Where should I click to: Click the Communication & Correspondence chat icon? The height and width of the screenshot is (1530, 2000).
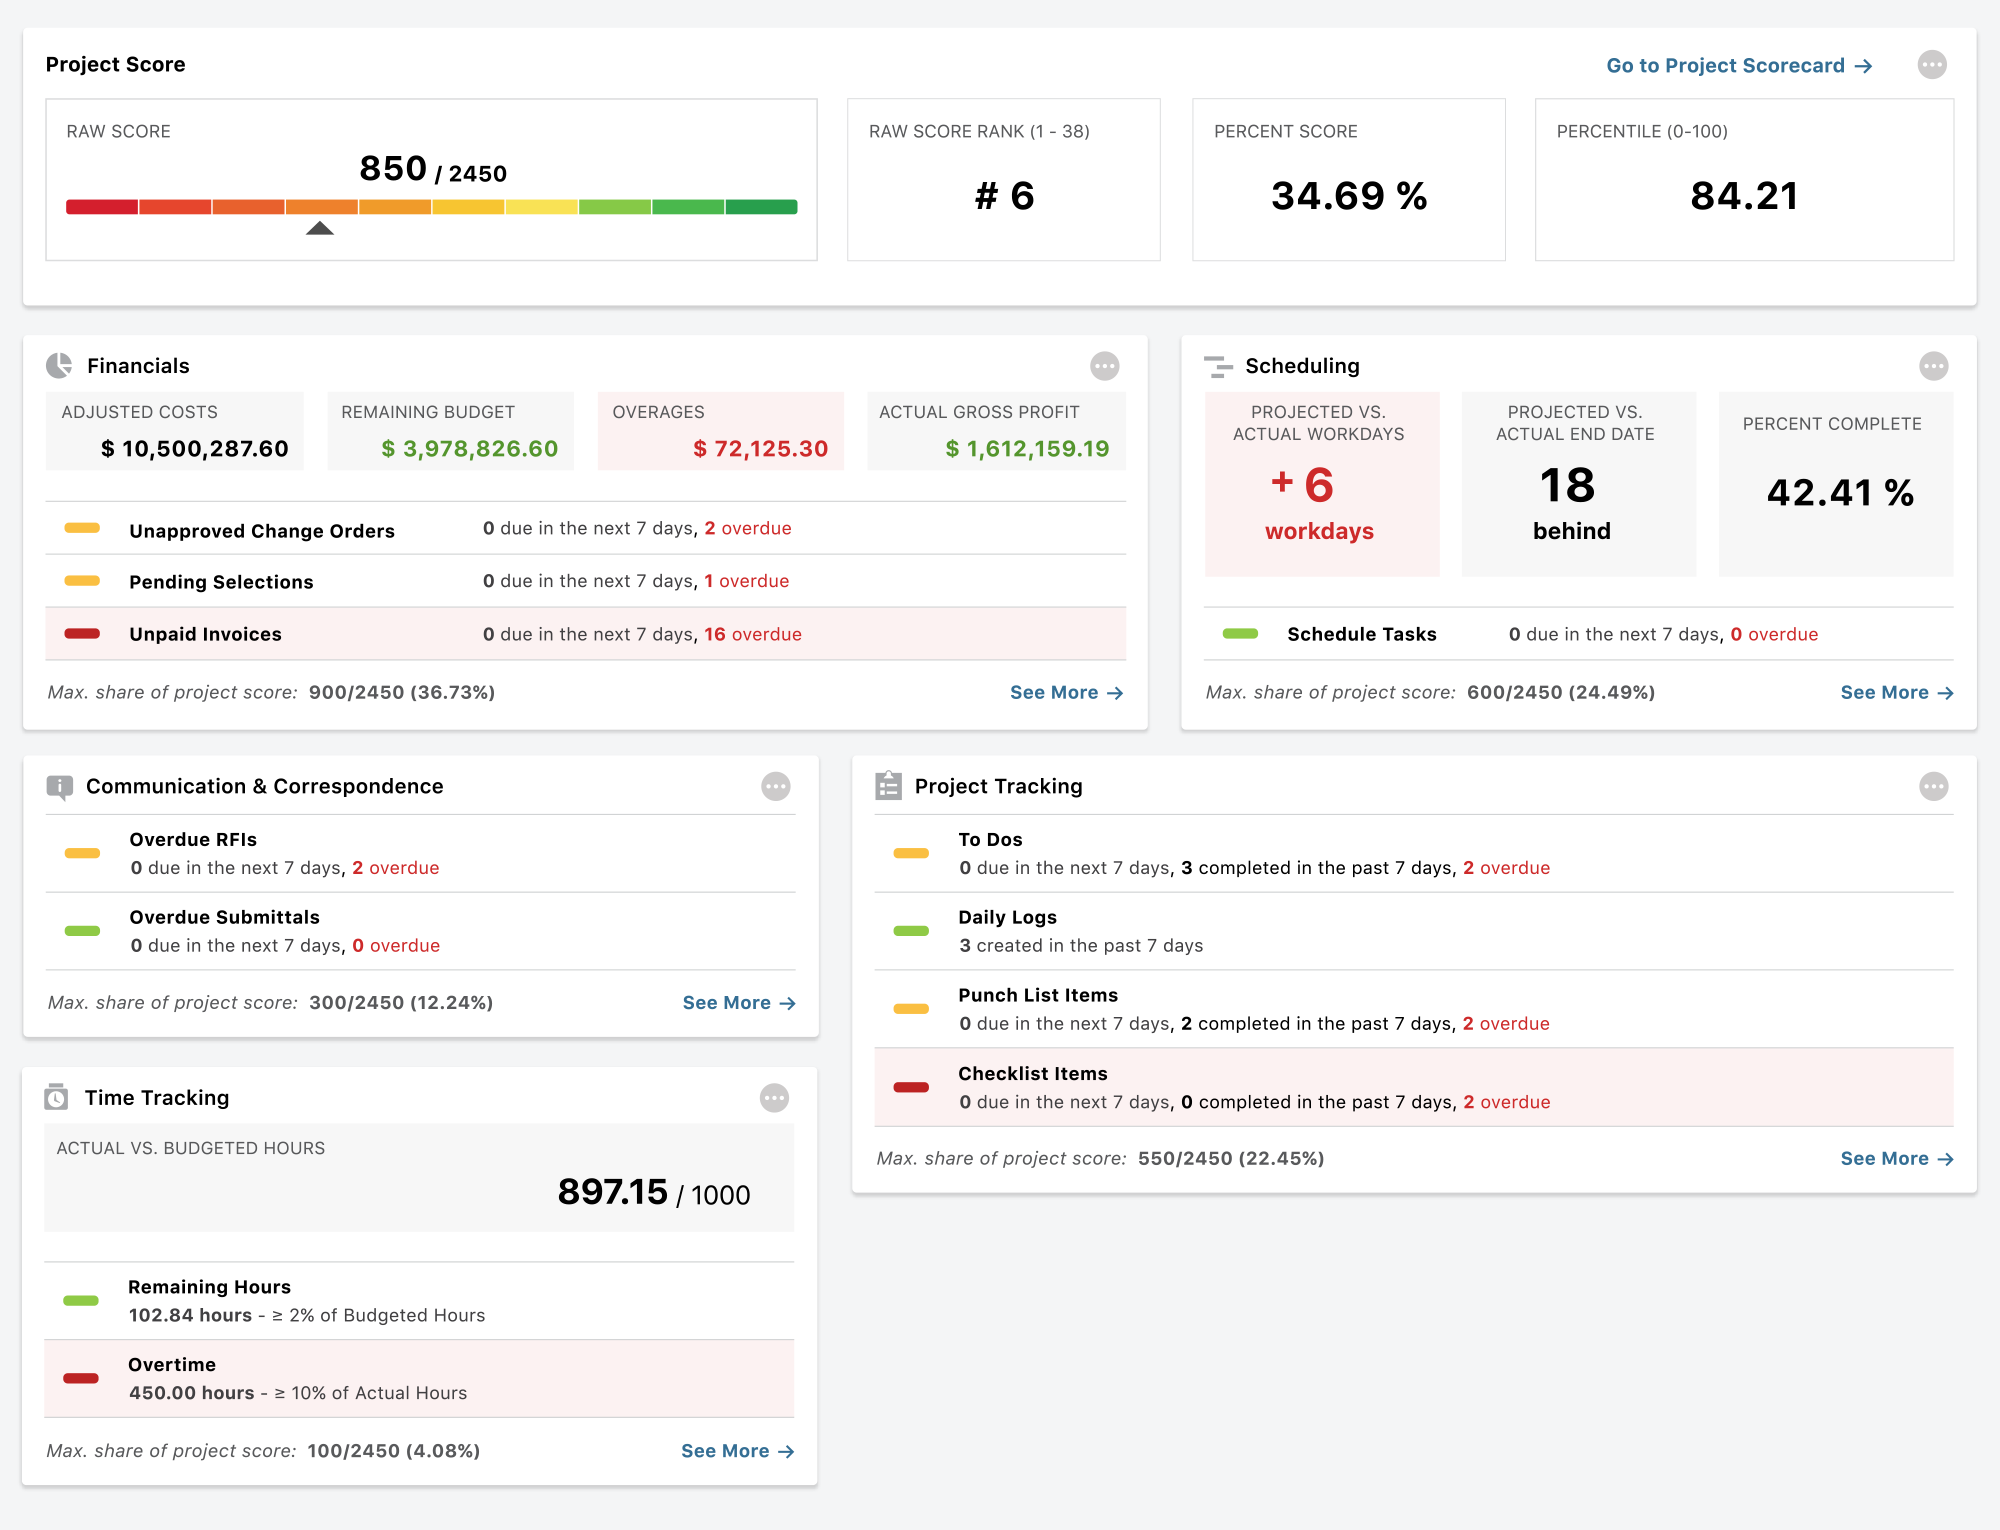click(x=59, y=787)
